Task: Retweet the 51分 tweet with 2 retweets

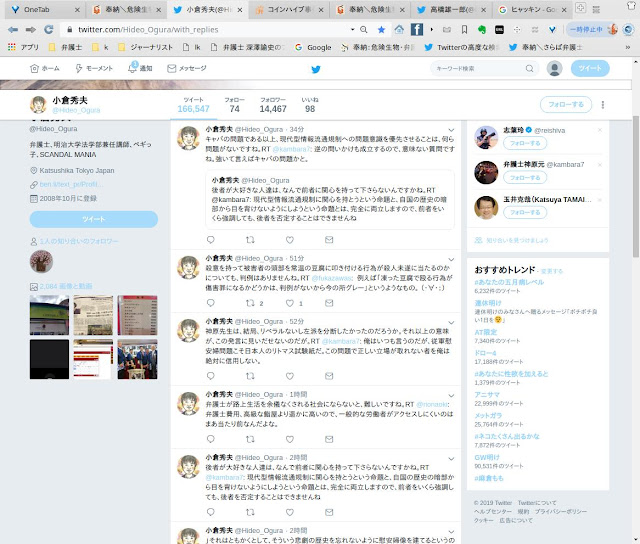Action: tap(250, 303)
